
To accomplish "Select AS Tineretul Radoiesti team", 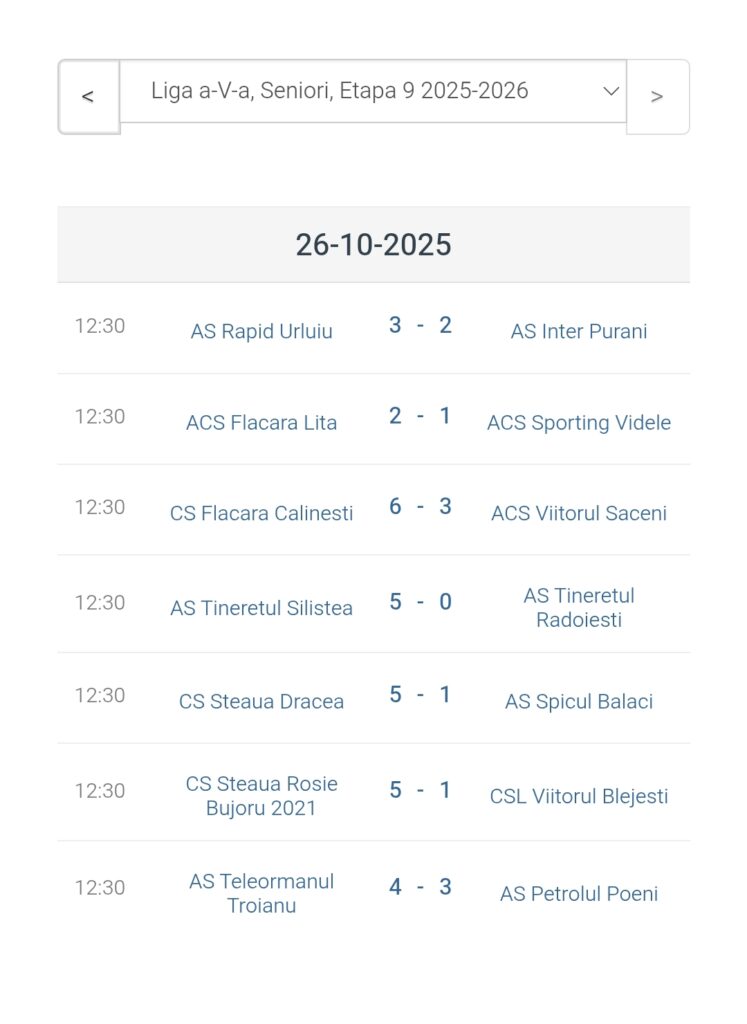I will (x=578, y=607).
